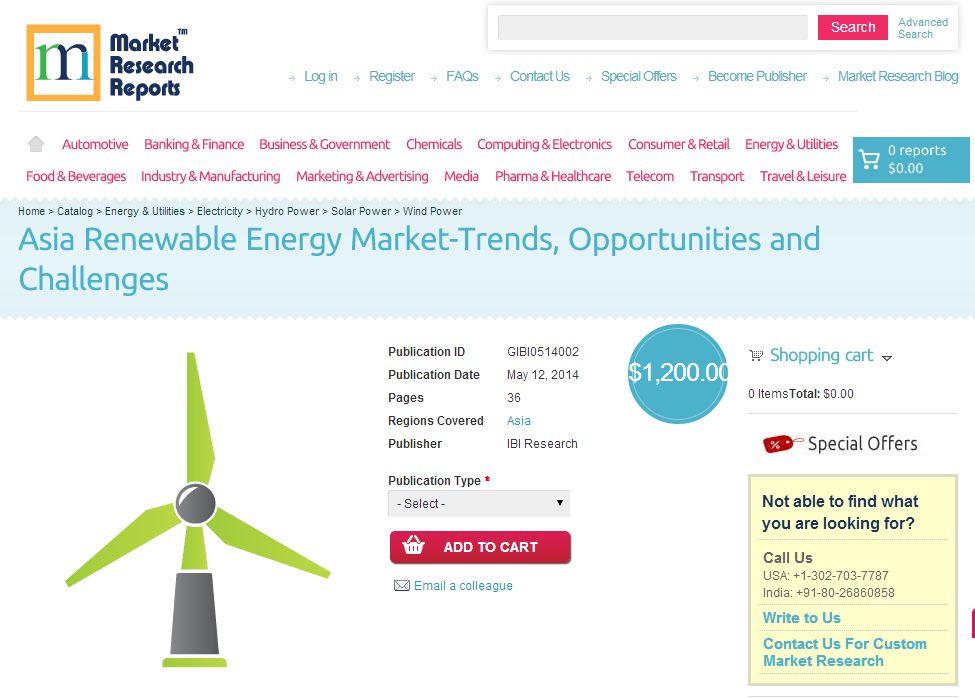Click the wind turbine product image
The image size is (975, 699).
click(x=198, y=510)
